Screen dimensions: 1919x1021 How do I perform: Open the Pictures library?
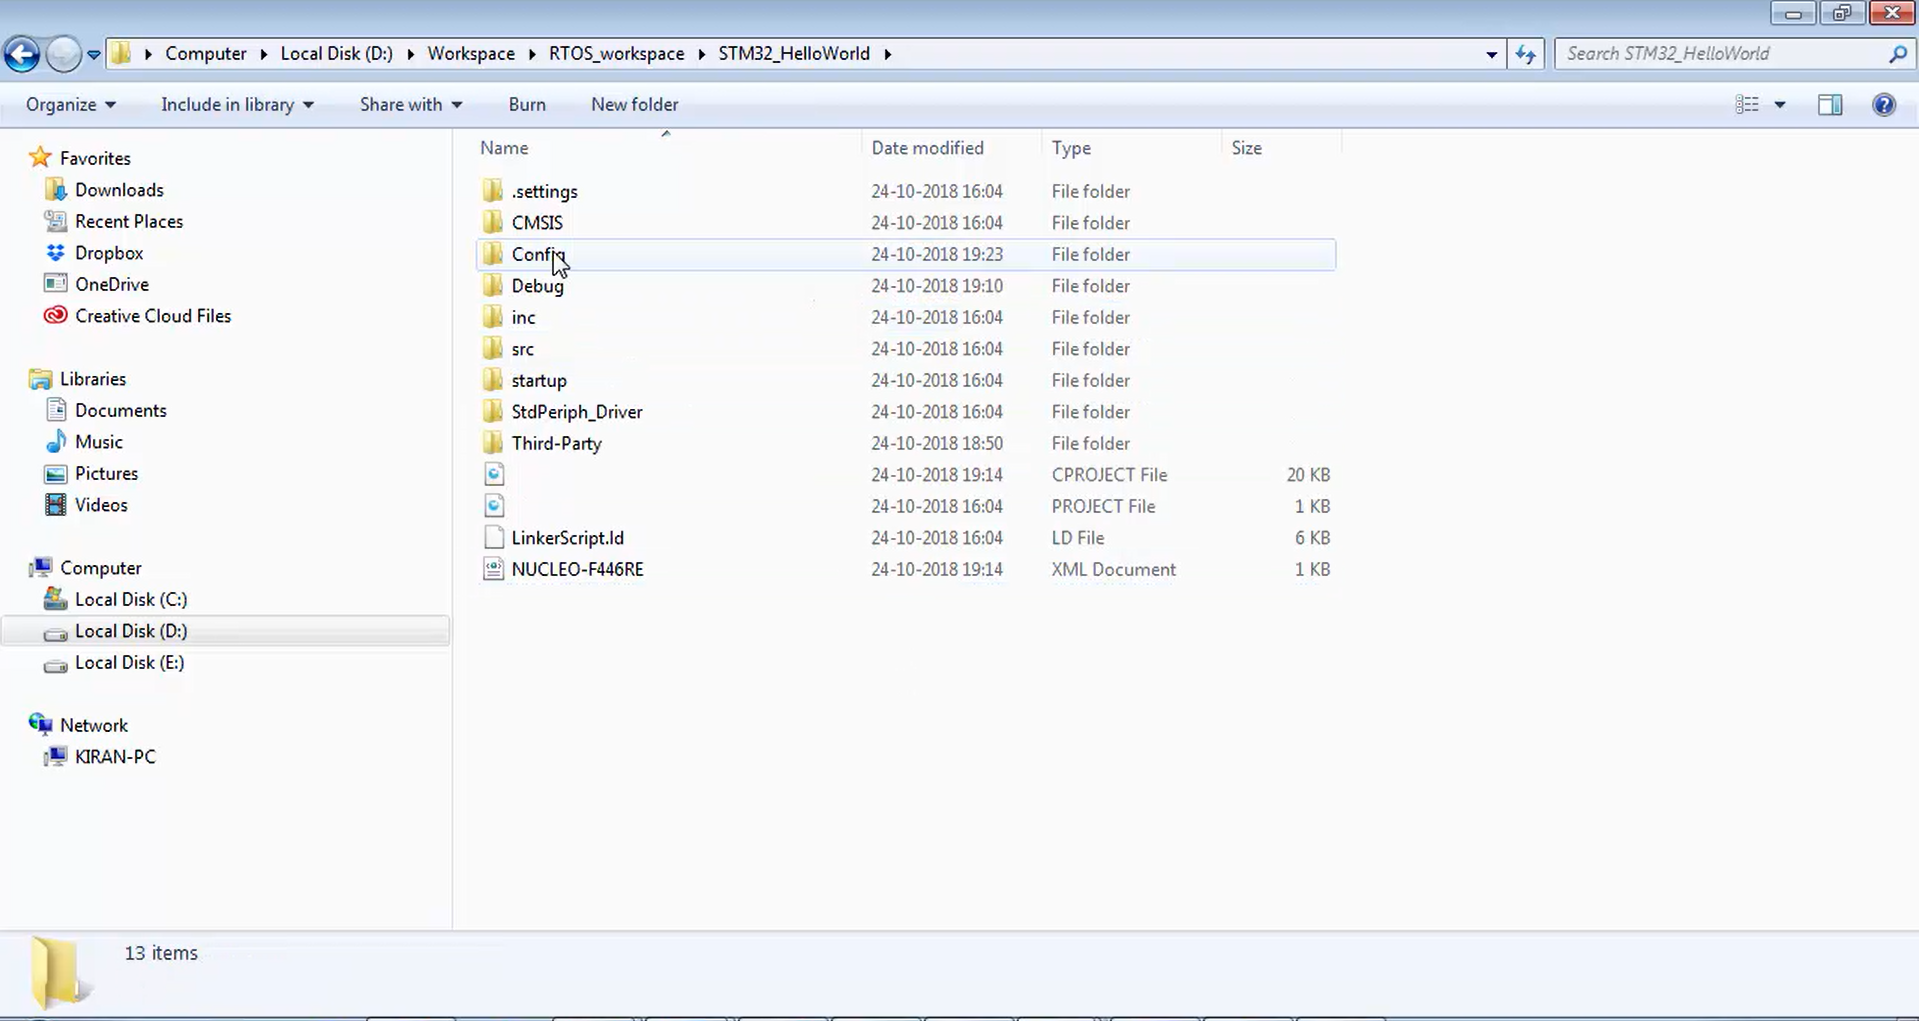(106, 474)
